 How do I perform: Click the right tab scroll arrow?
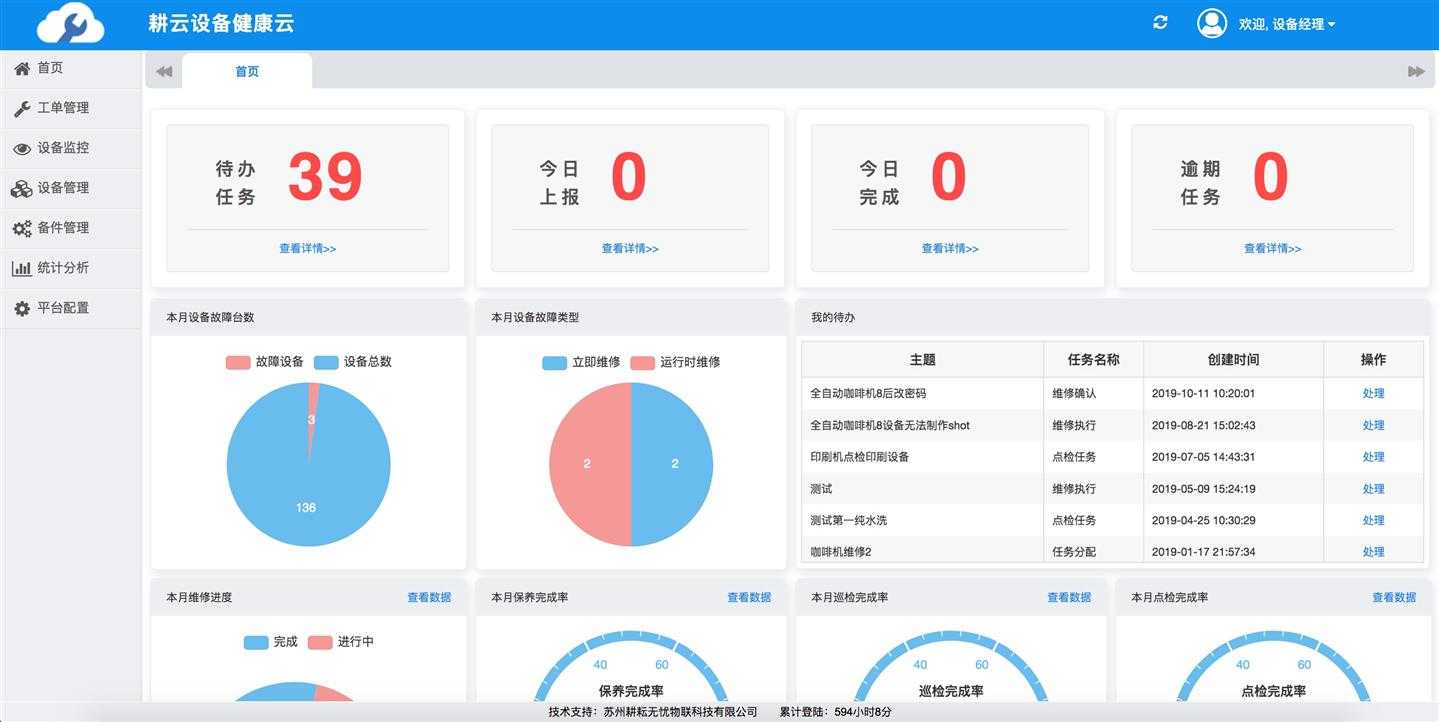point(1416,71)
